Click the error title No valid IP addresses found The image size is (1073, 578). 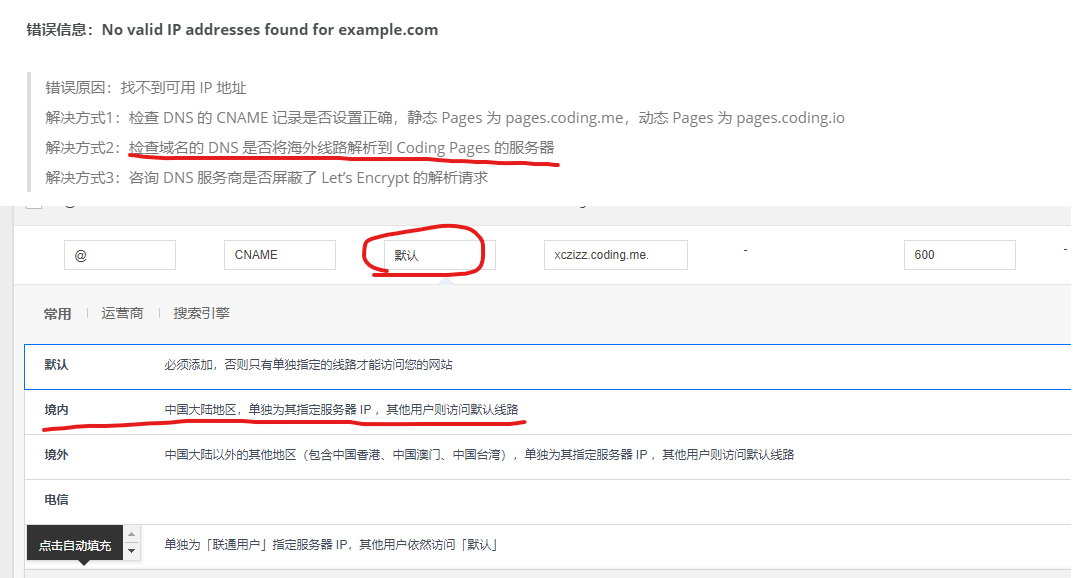[232, 29]
